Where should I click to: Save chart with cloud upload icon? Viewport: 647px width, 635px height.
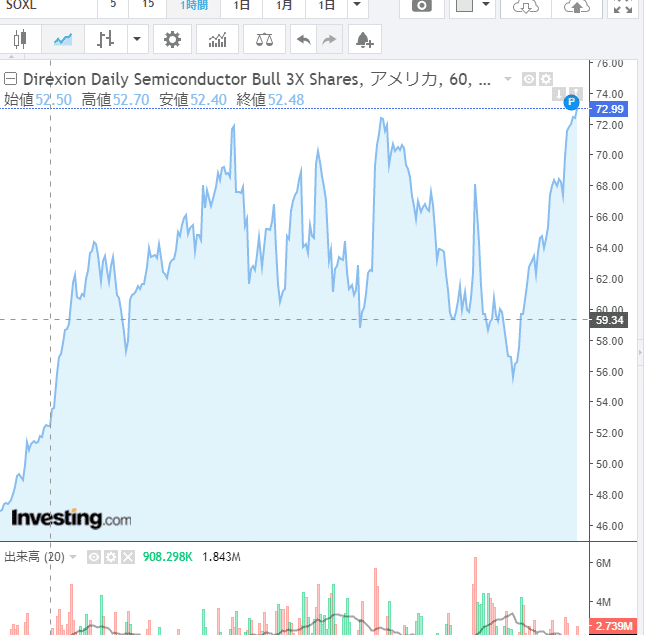pos(577,7)
